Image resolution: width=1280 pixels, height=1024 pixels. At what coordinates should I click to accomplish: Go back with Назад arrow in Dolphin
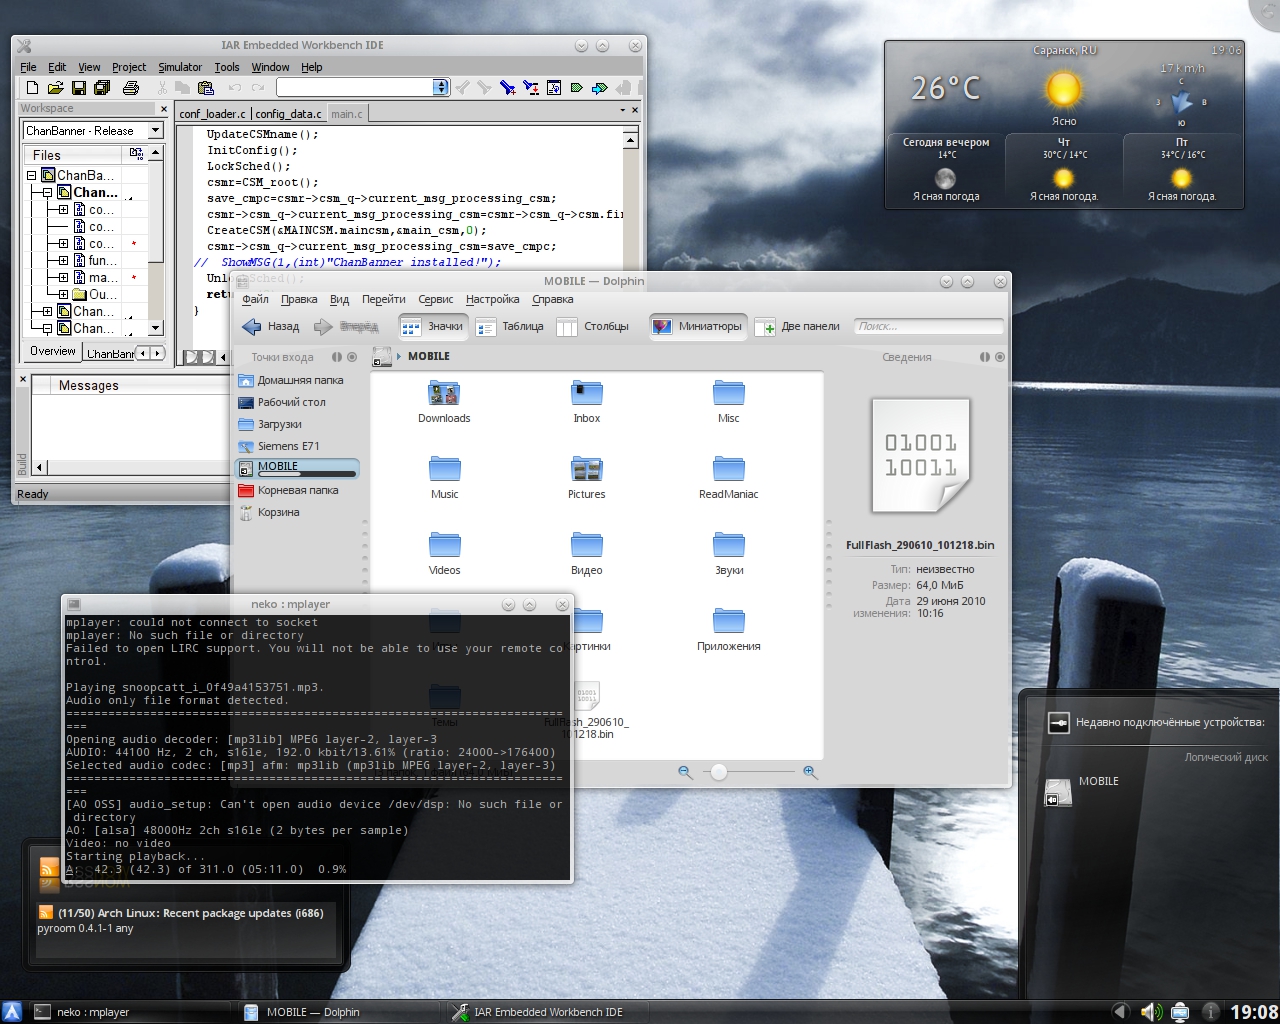(x=270, y=326)
